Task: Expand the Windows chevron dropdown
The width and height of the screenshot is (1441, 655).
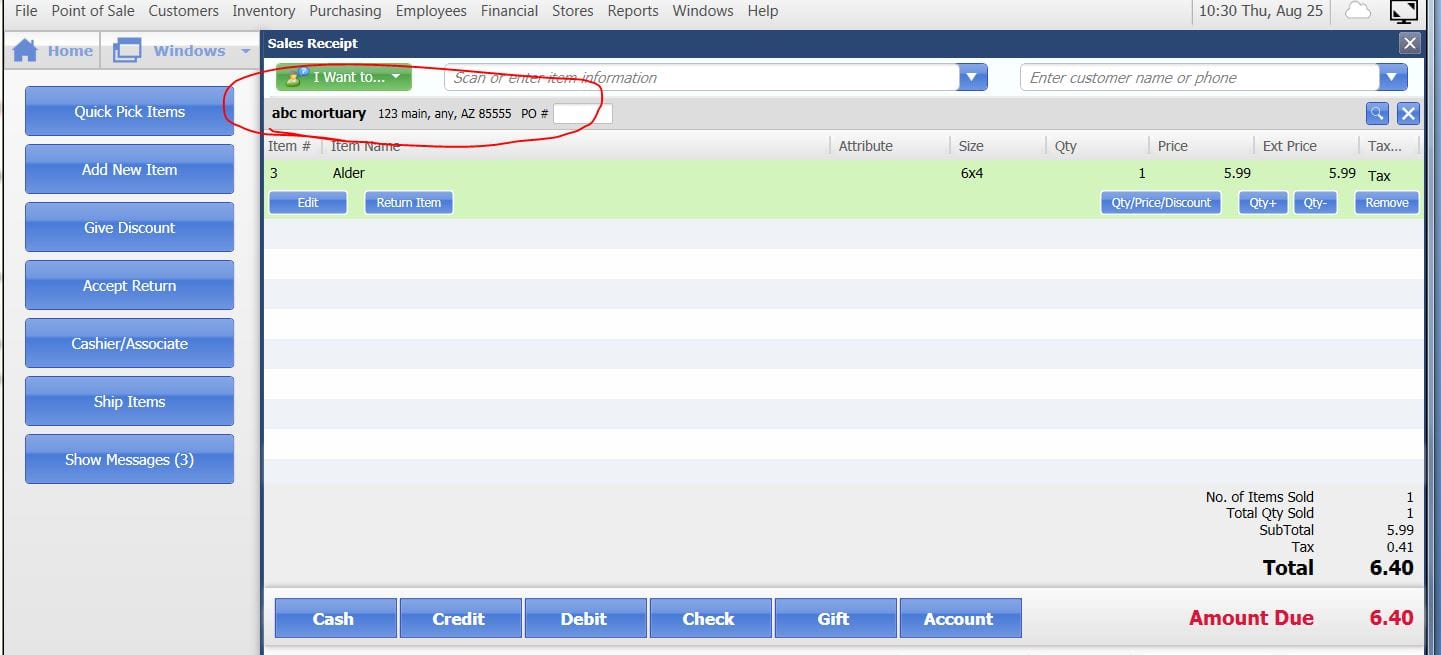Action: pyautogui.click(x=245, y=50)
